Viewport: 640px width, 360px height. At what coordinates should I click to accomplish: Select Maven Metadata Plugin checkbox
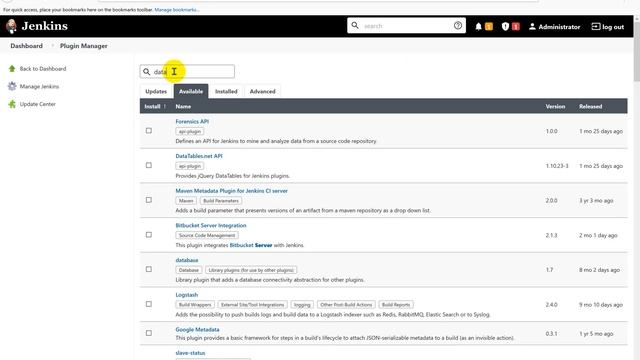point(149,200)
